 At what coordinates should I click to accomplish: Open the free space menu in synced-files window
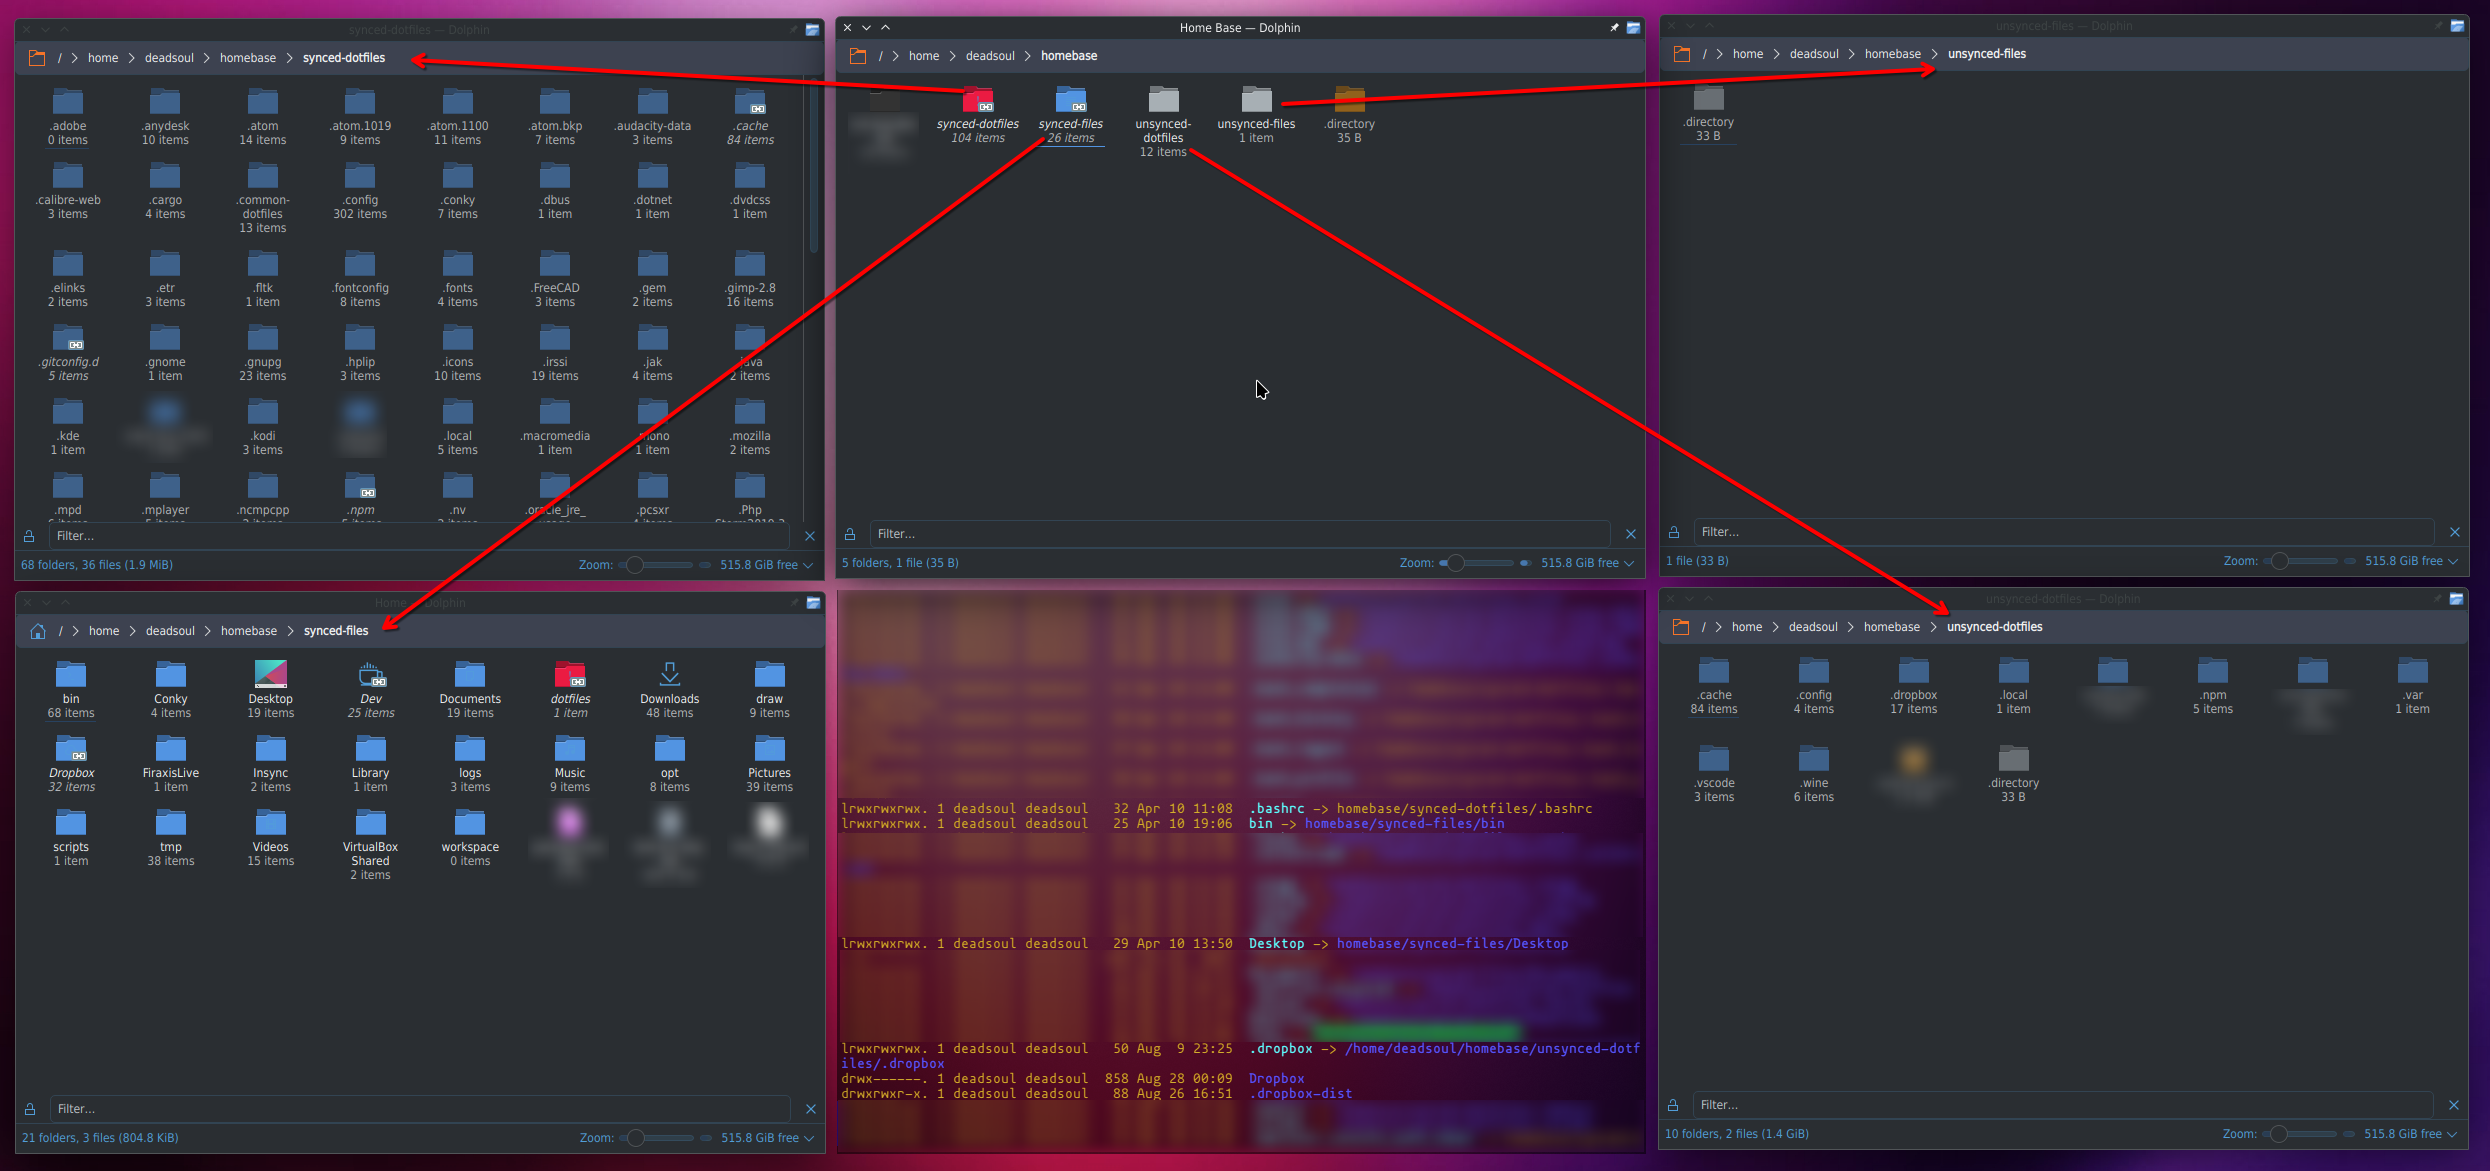coord(809,1138)
